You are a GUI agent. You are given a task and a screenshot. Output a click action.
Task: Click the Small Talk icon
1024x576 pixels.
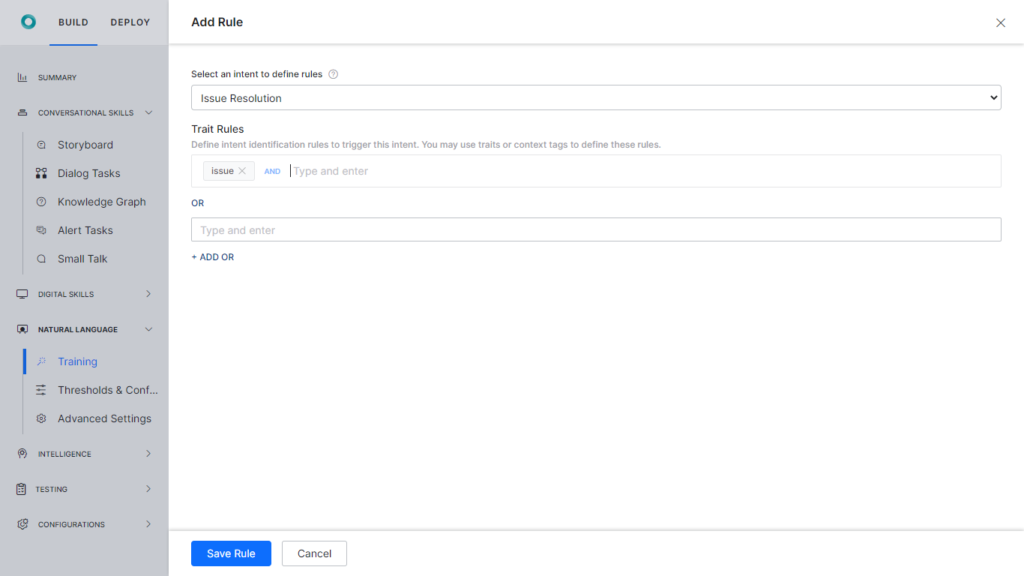tap(41, 259)
